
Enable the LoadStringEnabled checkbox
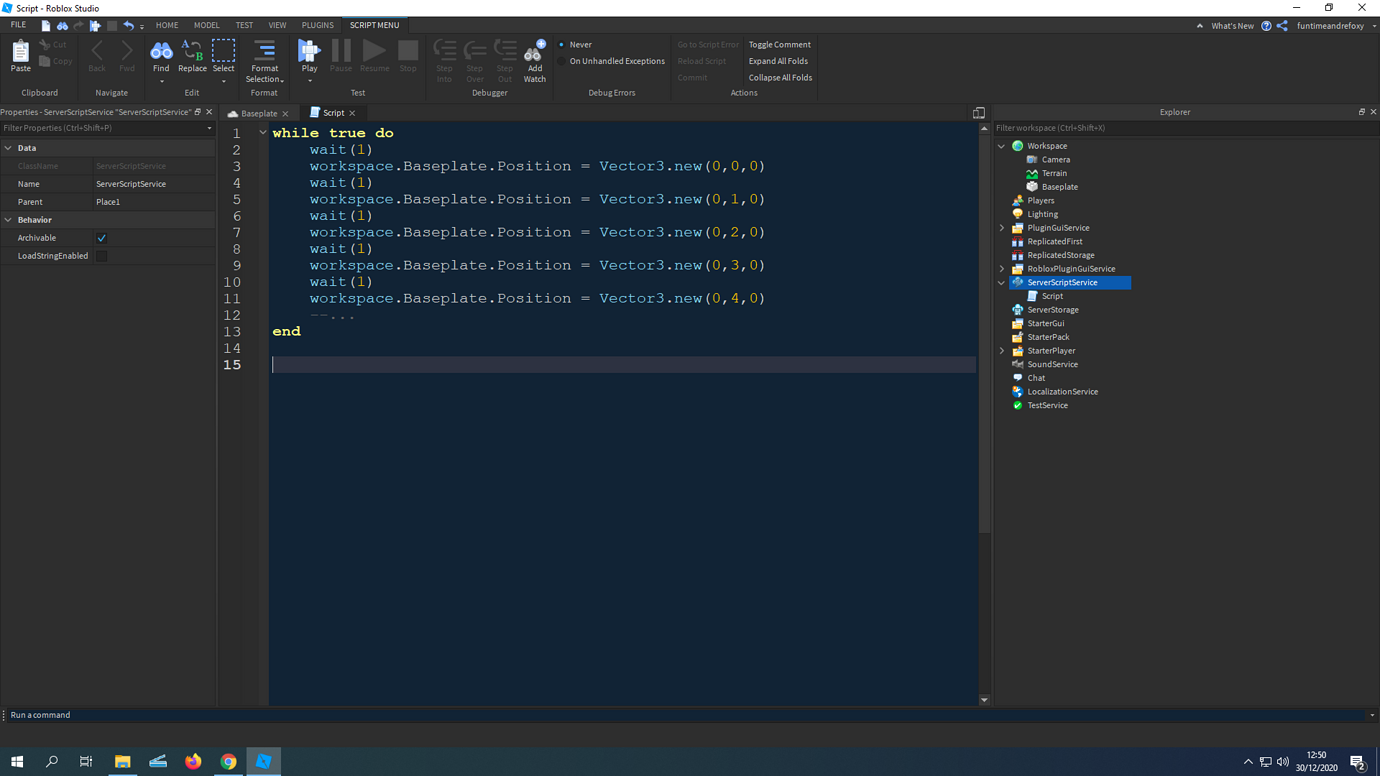100,255
